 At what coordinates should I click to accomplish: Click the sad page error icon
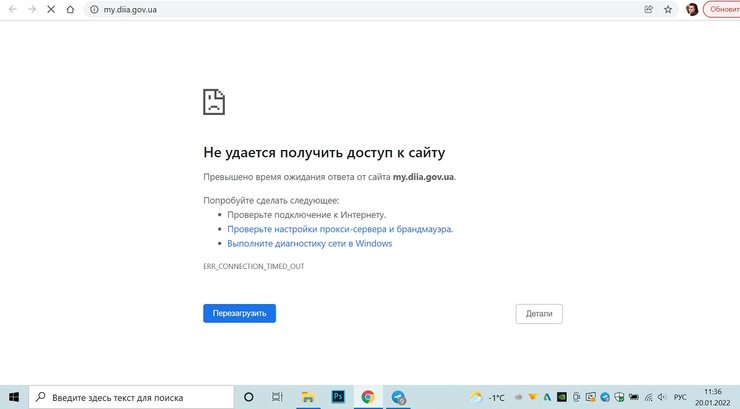tap(214, 101)
